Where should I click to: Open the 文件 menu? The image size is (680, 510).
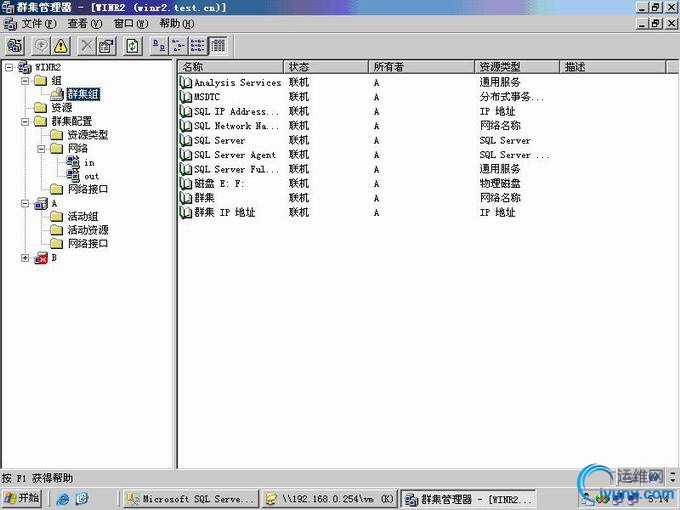[39, 23]
